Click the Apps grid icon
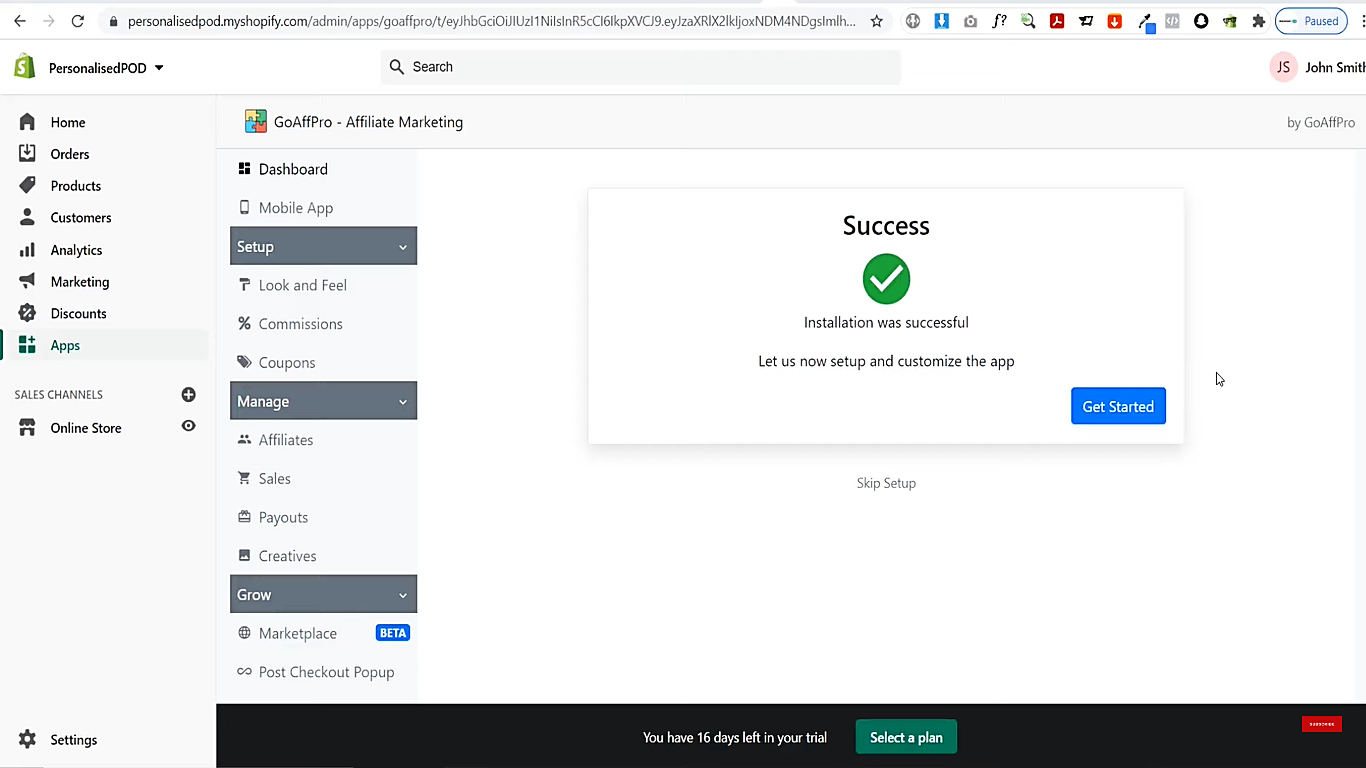Viewport: 1366px width, 768px height. click(27, 345)
